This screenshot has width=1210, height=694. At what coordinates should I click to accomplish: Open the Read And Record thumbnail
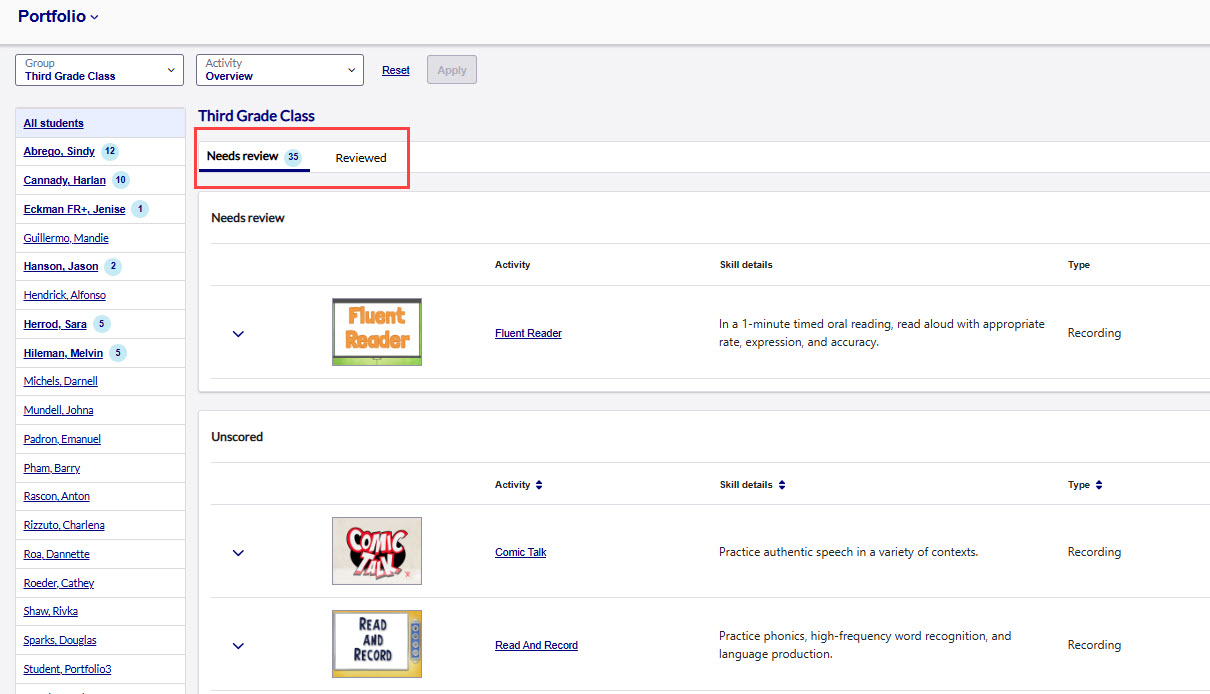[x=376, y=644]
